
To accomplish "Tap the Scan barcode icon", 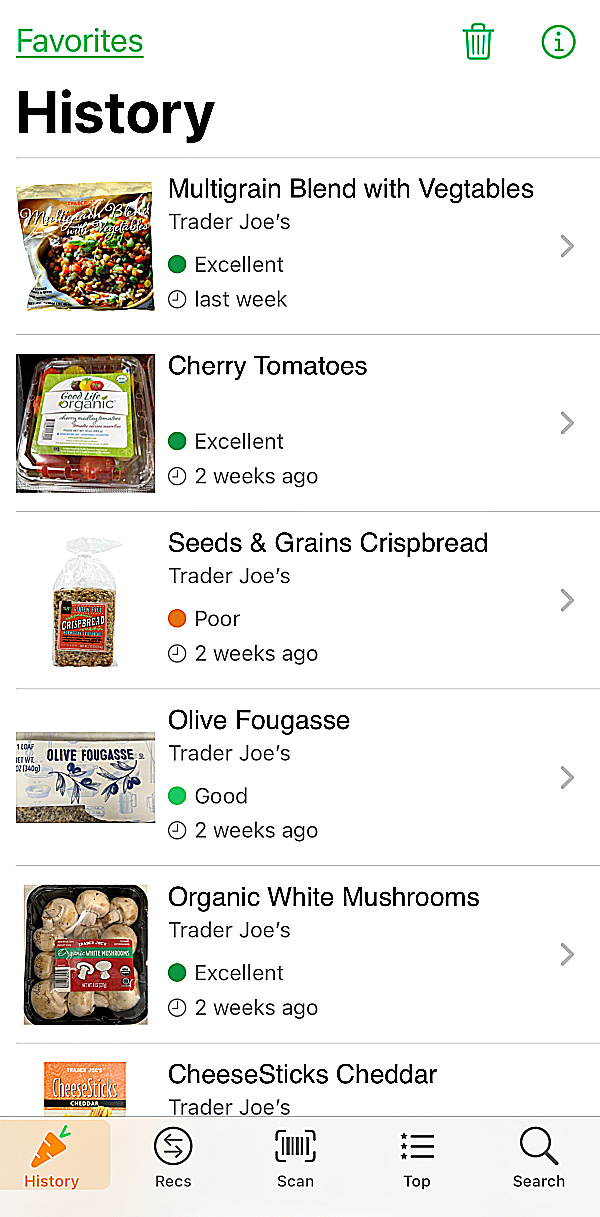I will (295, 1147).
